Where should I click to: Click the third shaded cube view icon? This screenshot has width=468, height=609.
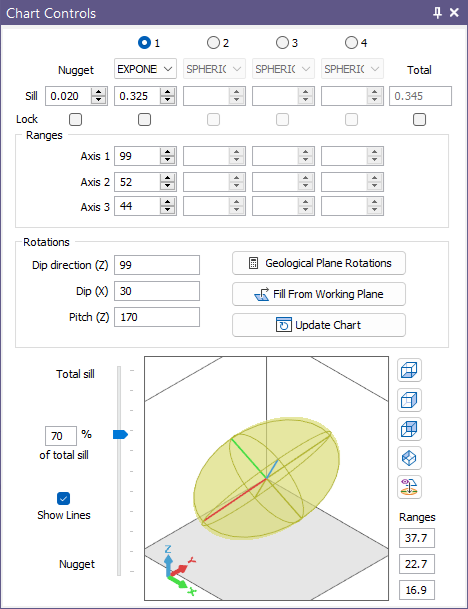click(409, 429)
